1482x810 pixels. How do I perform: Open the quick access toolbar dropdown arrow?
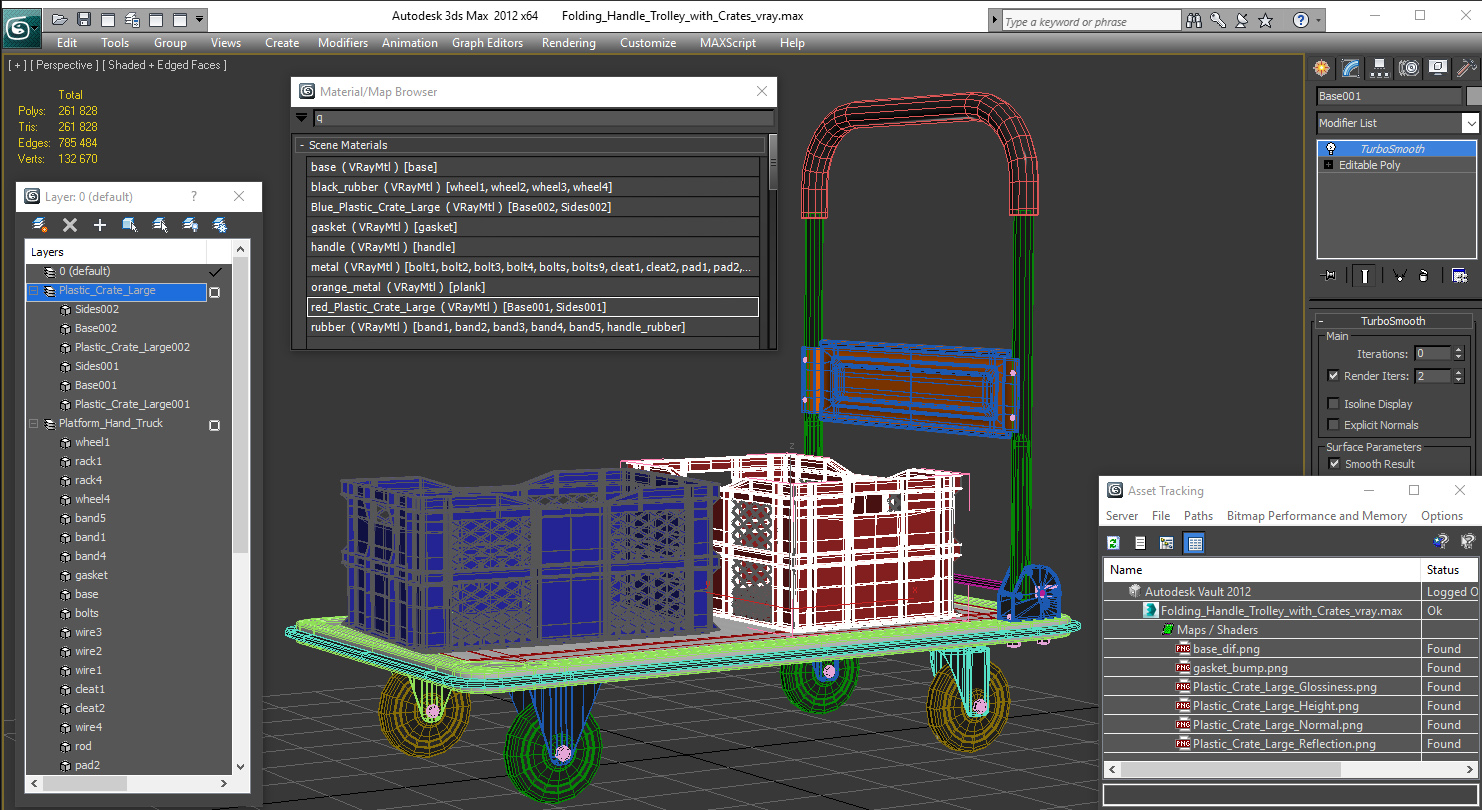200,19
